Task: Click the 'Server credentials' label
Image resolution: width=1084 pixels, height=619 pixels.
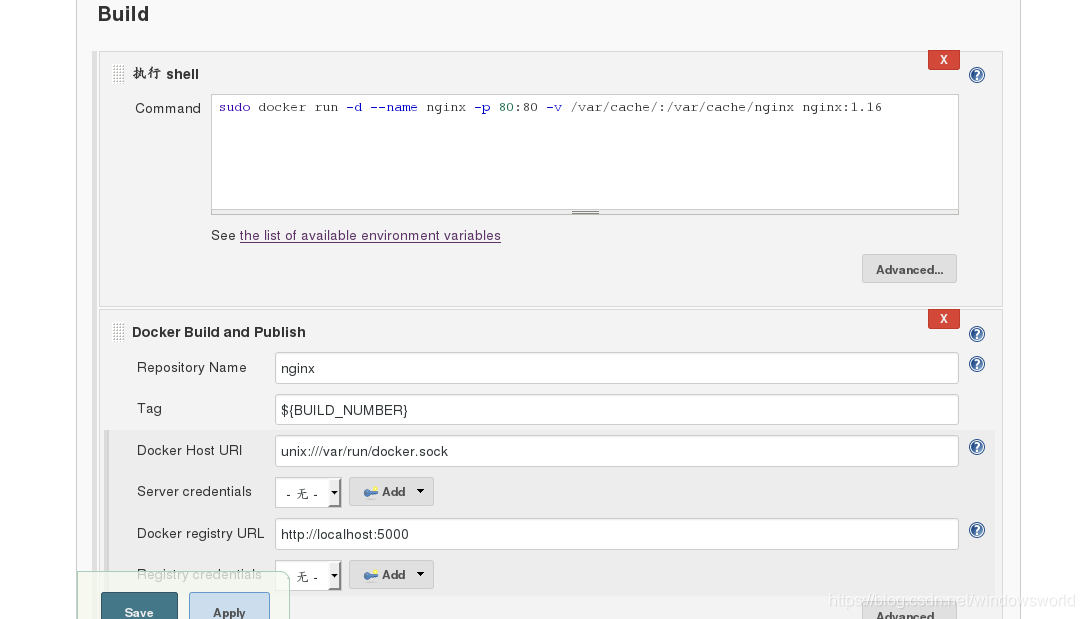Action: (x=194, y=491)
